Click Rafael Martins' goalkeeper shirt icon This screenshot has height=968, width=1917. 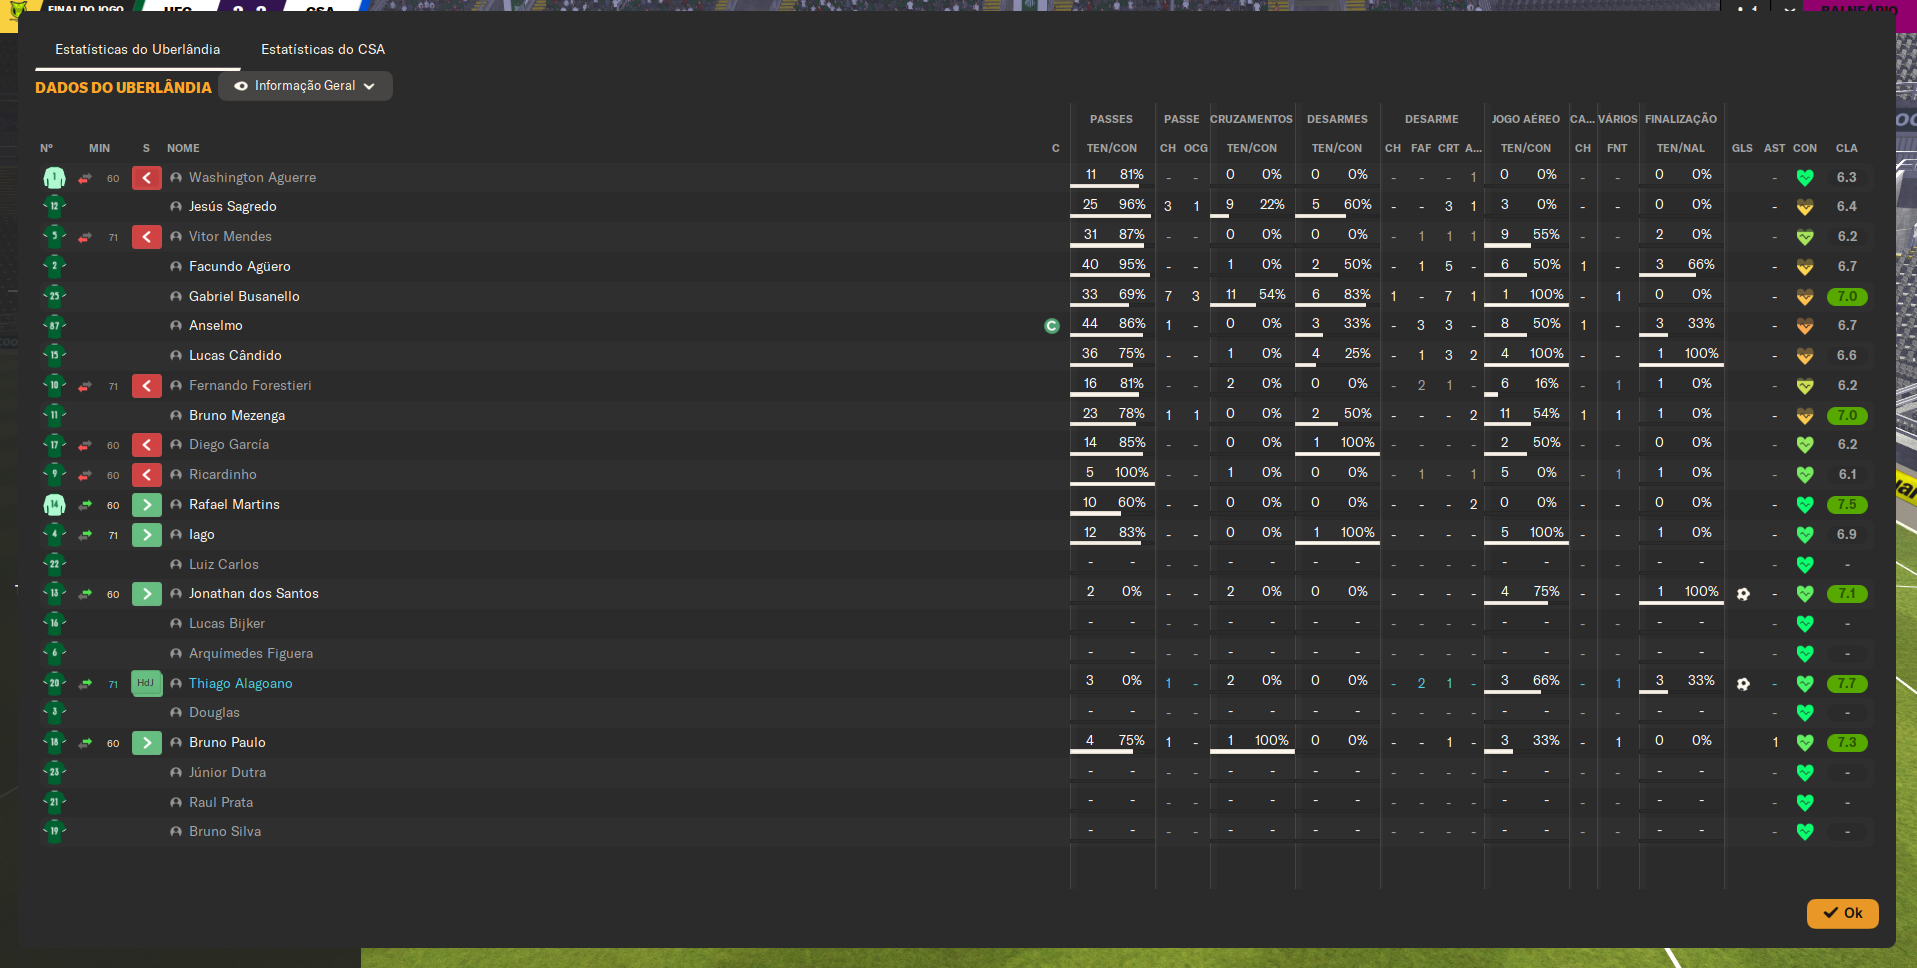(x=54, y=505)
